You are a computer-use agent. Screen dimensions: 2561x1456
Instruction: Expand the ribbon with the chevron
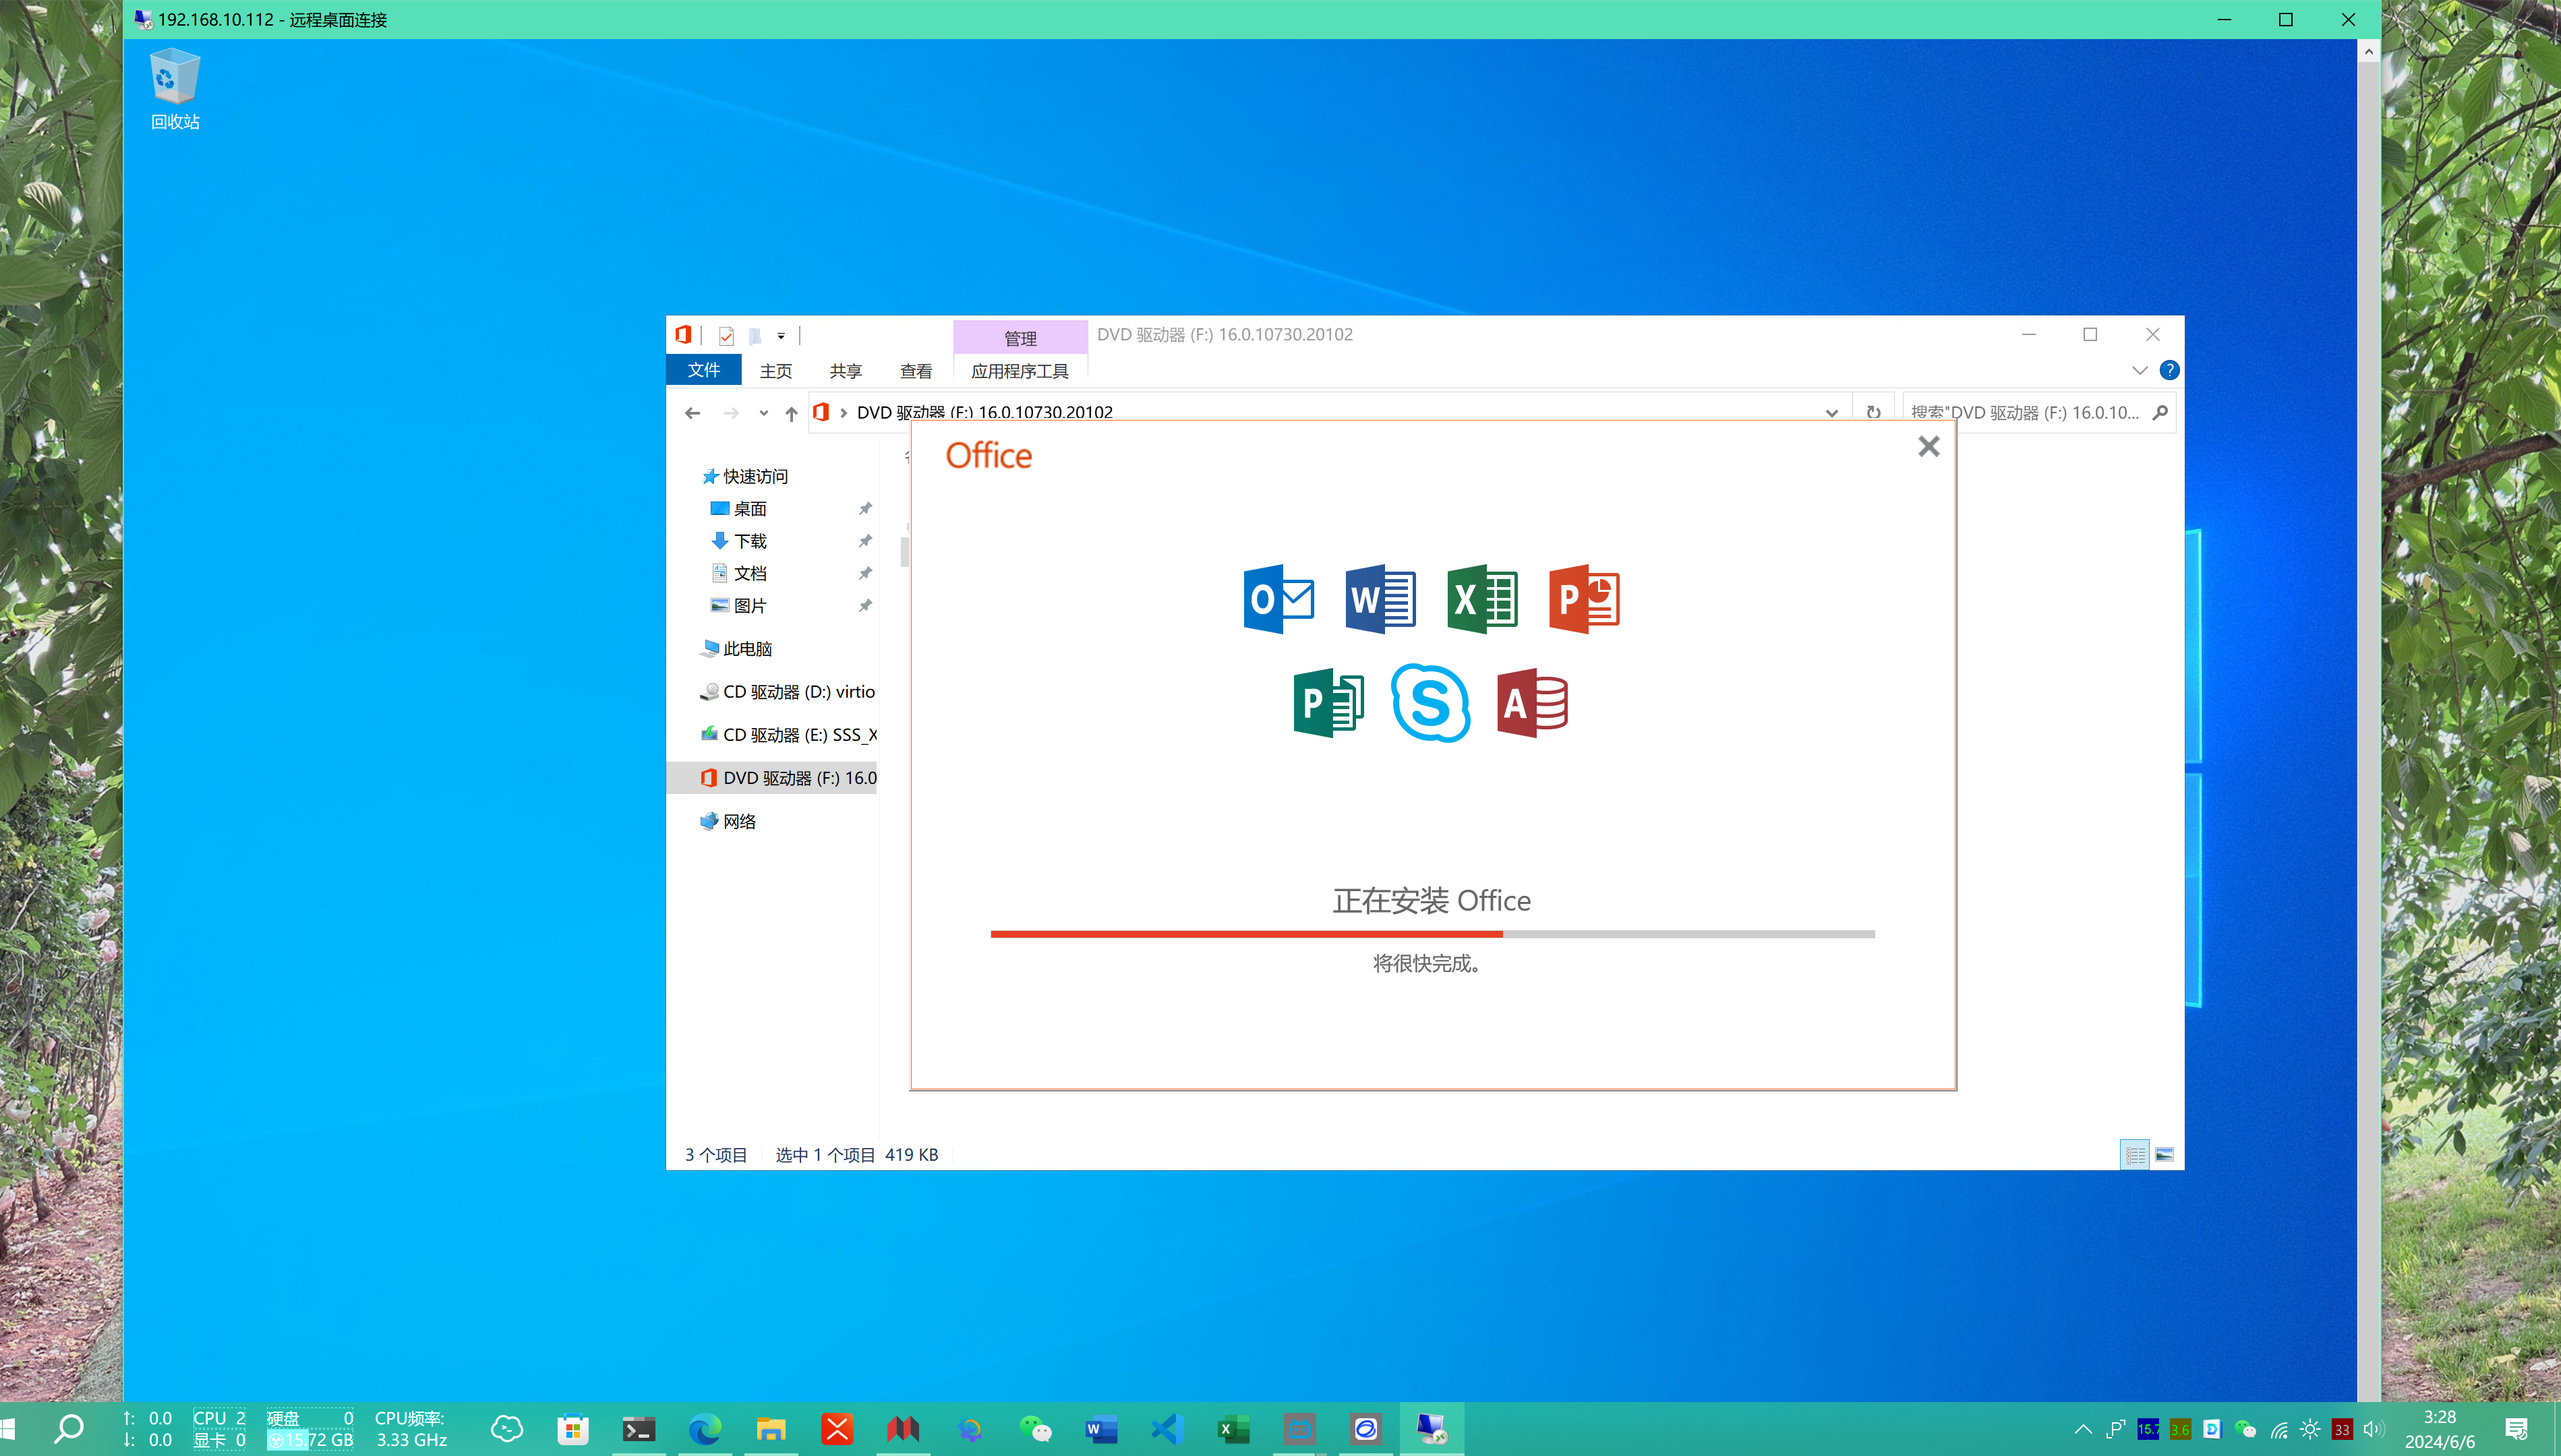click(x=2139, y=370)
